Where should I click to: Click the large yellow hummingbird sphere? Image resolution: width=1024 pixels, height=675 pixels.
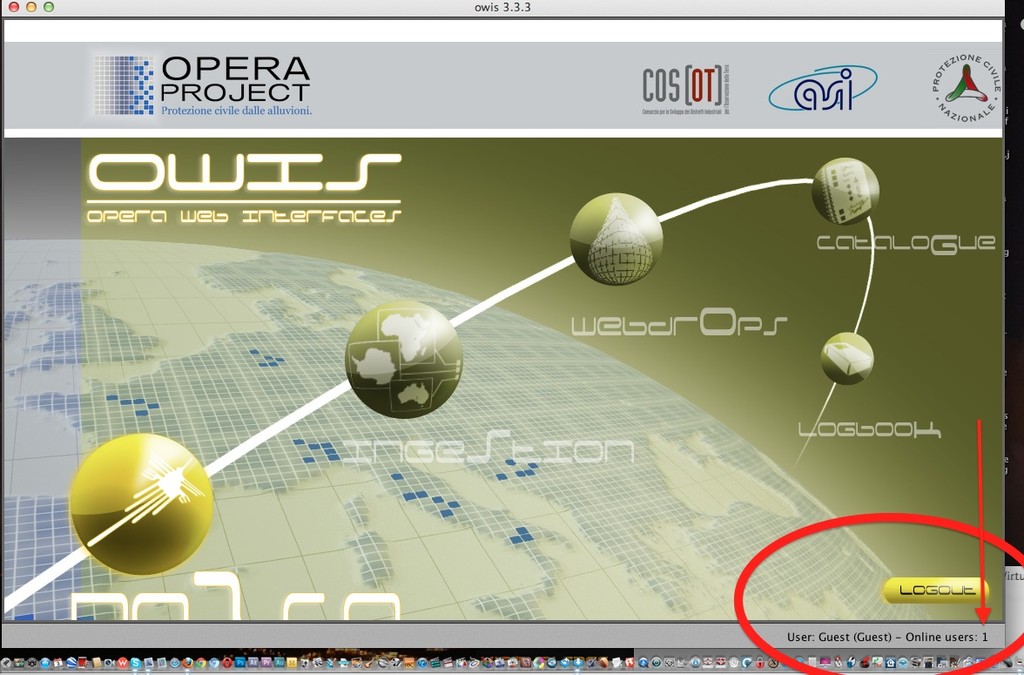pos(141,504)
